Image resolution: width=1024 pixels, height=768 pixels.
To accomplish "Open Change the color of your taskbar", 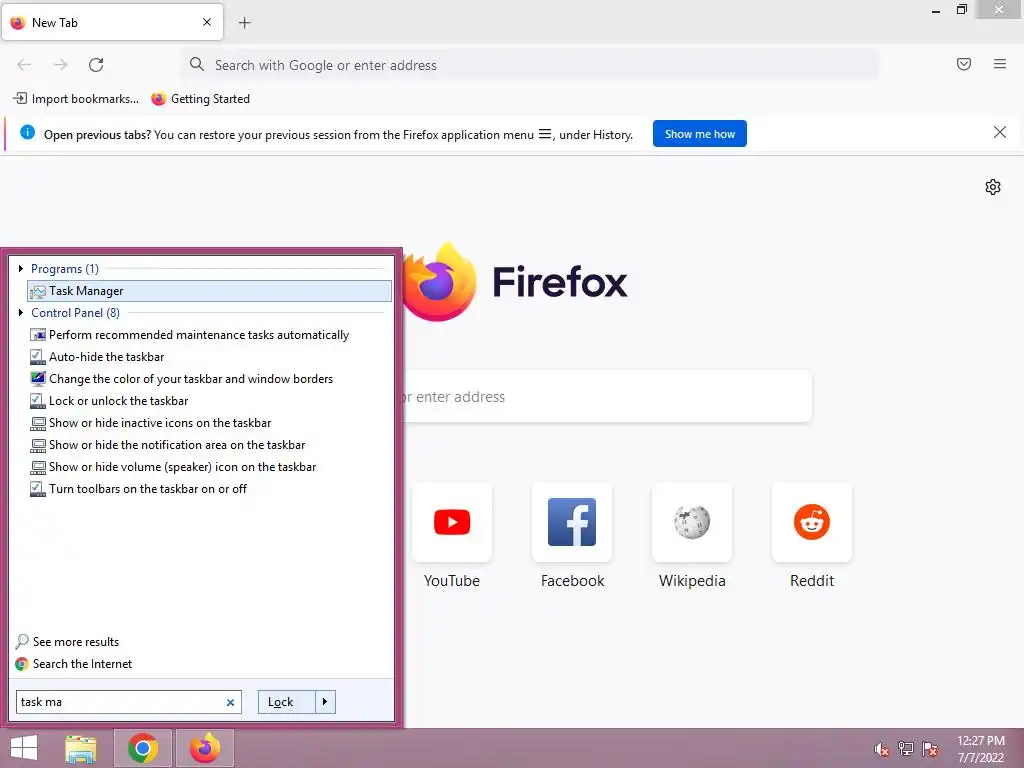I will [182, 379].
